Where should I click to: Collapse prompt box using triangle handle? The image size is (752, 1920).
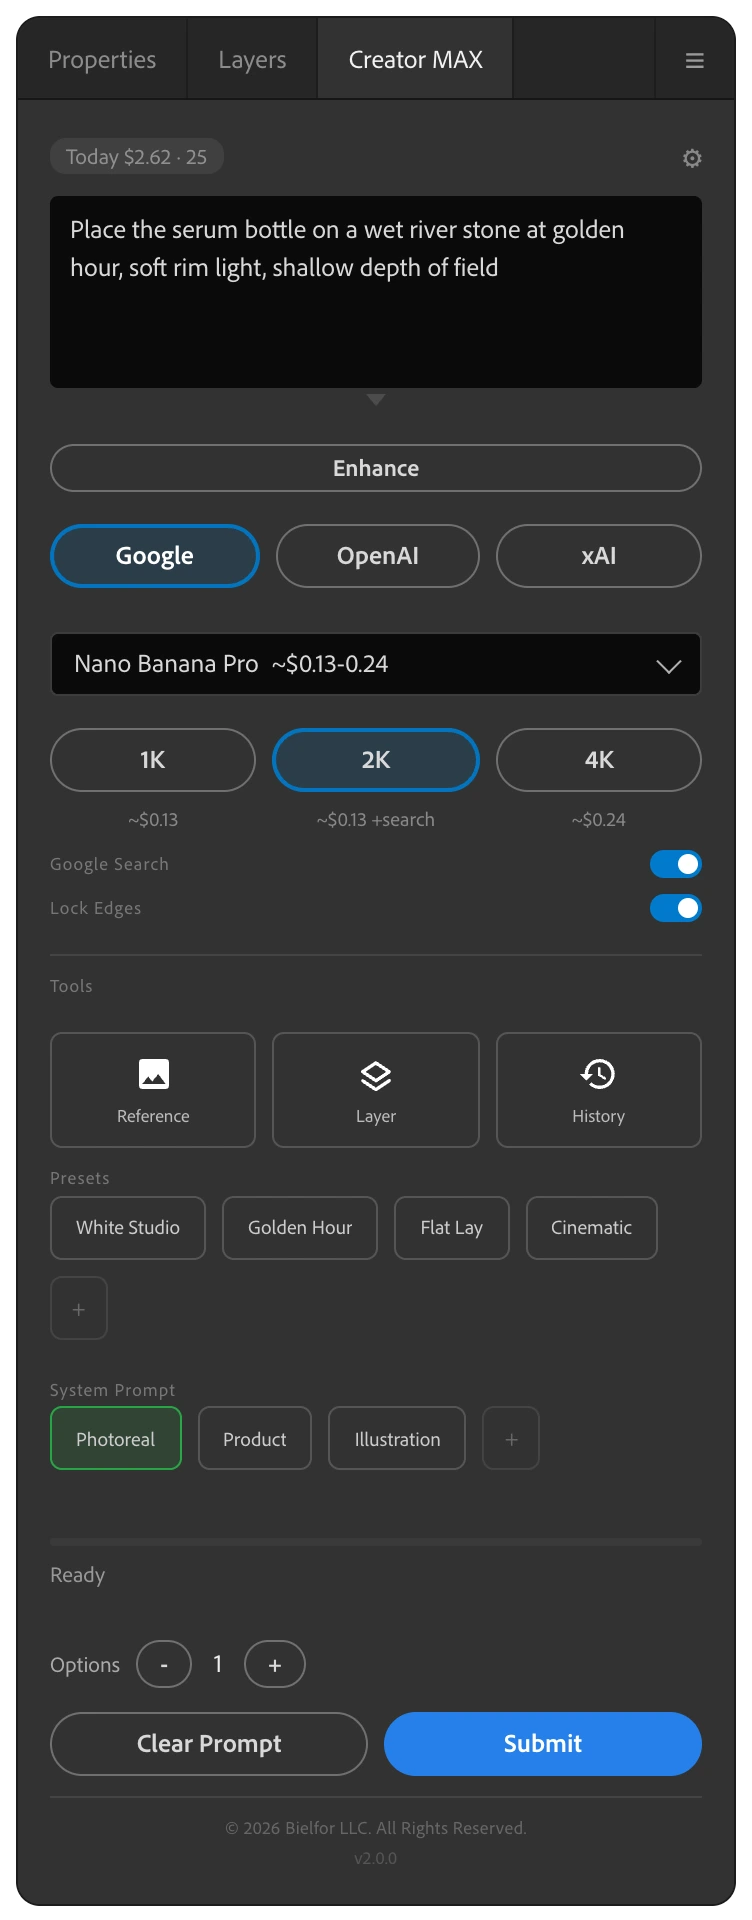(376, 399)
